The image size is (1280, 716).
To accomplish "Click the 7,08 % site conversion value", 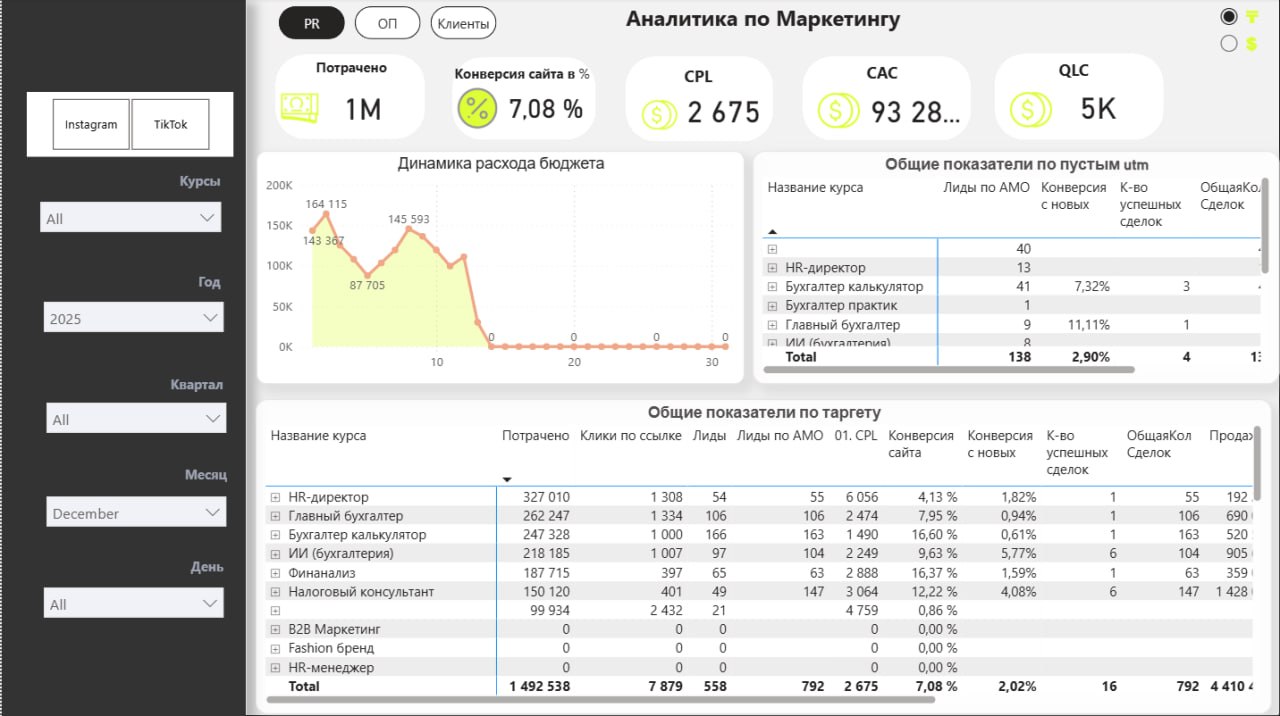I will click(x=546, y=109).
